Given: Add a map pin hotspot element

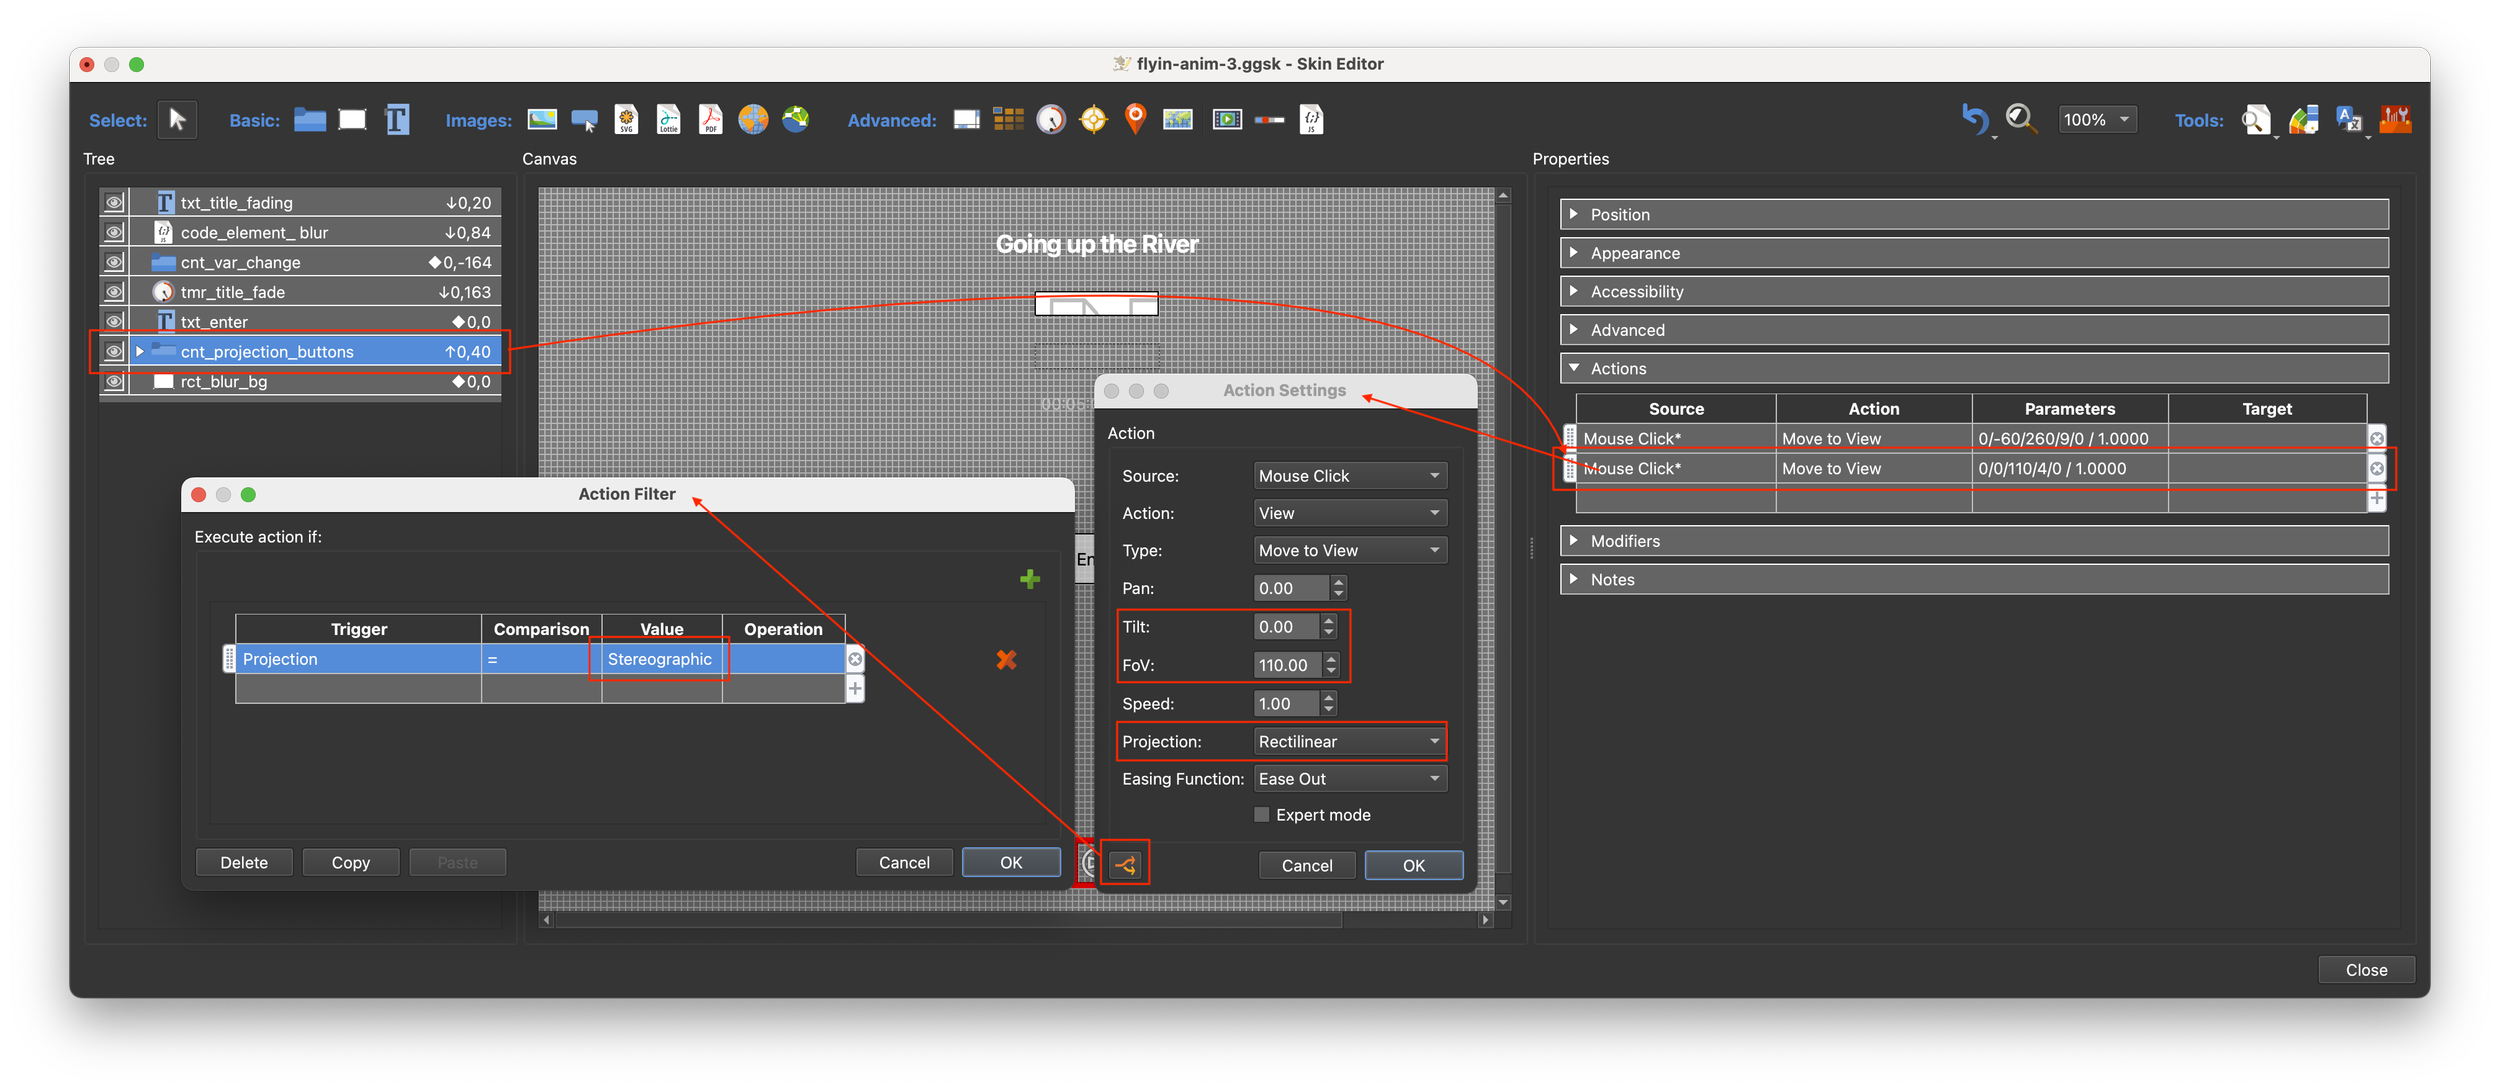Looking at the screenshot, I should (x=1135, y=119).
